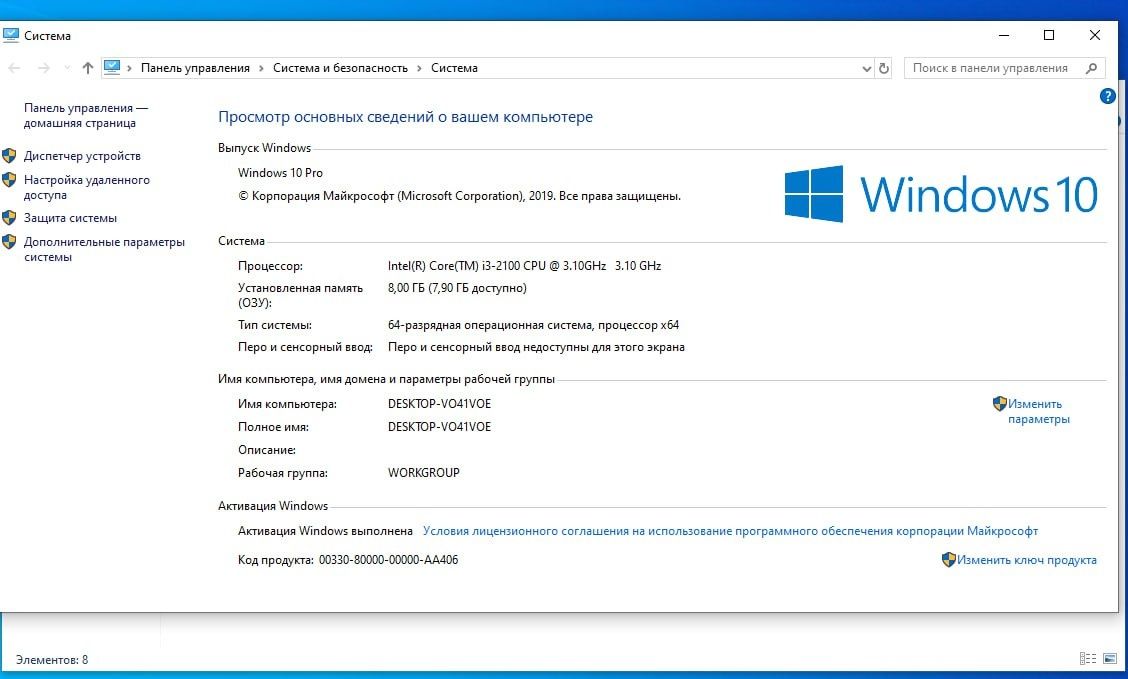Open 'Панель управления — домашняя страница' link
This screenshot has width=1128, height=679.
[x=86, y=115]
